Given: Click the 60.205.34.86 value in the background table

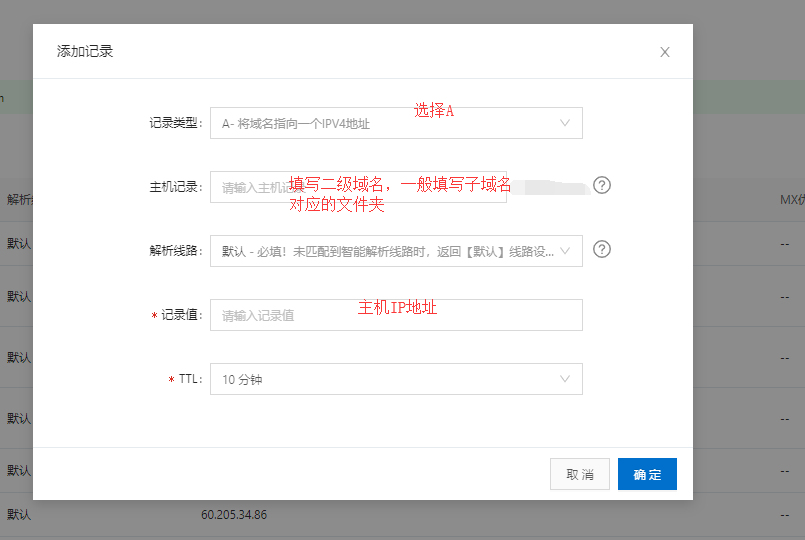Looking at the screenshot, I should click(x=234, y=515).
